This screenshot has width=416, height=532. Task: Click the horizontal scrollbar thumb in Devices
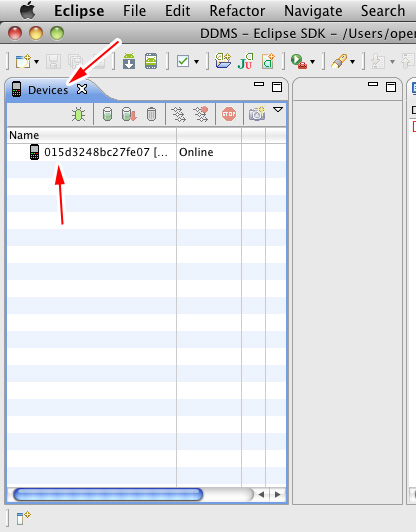pyautogui.click(x=108, y=495)
